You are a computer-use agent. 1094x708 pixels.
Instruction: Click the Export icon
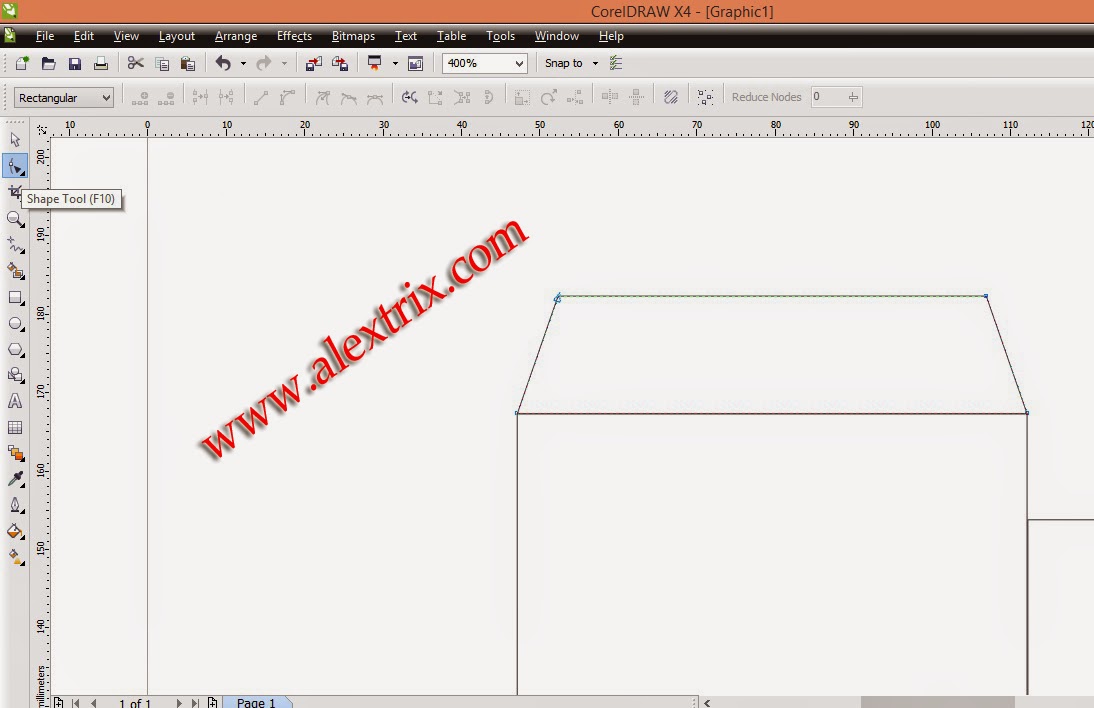click(340, 63)
